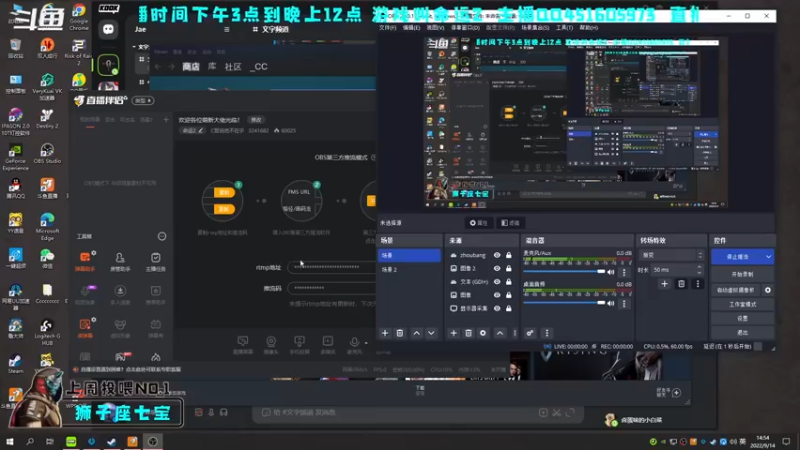Open the 编辑(E) menu in OBS

tap(411, 28)
